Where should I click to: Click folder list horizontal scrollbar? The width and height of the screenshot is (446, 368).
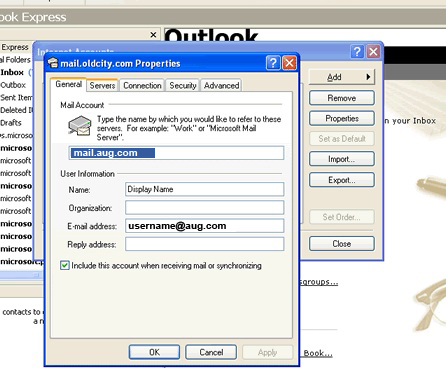coord(21,275)
